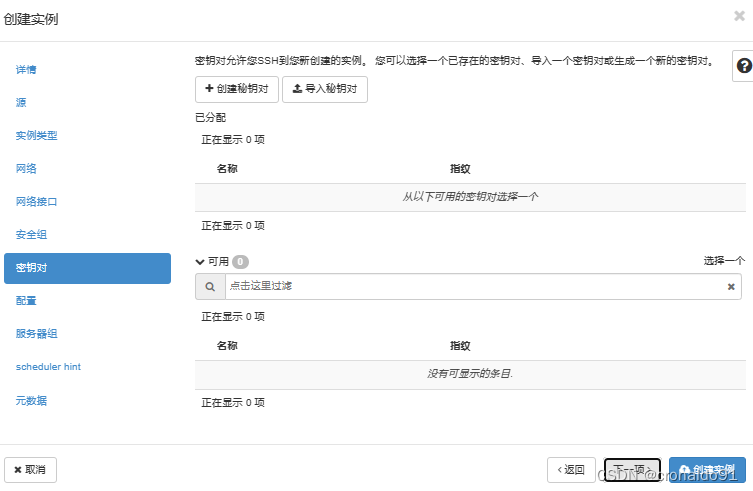Click the 没有可显示的条目 empty row
753x491 pixels.
click(470, 374)
